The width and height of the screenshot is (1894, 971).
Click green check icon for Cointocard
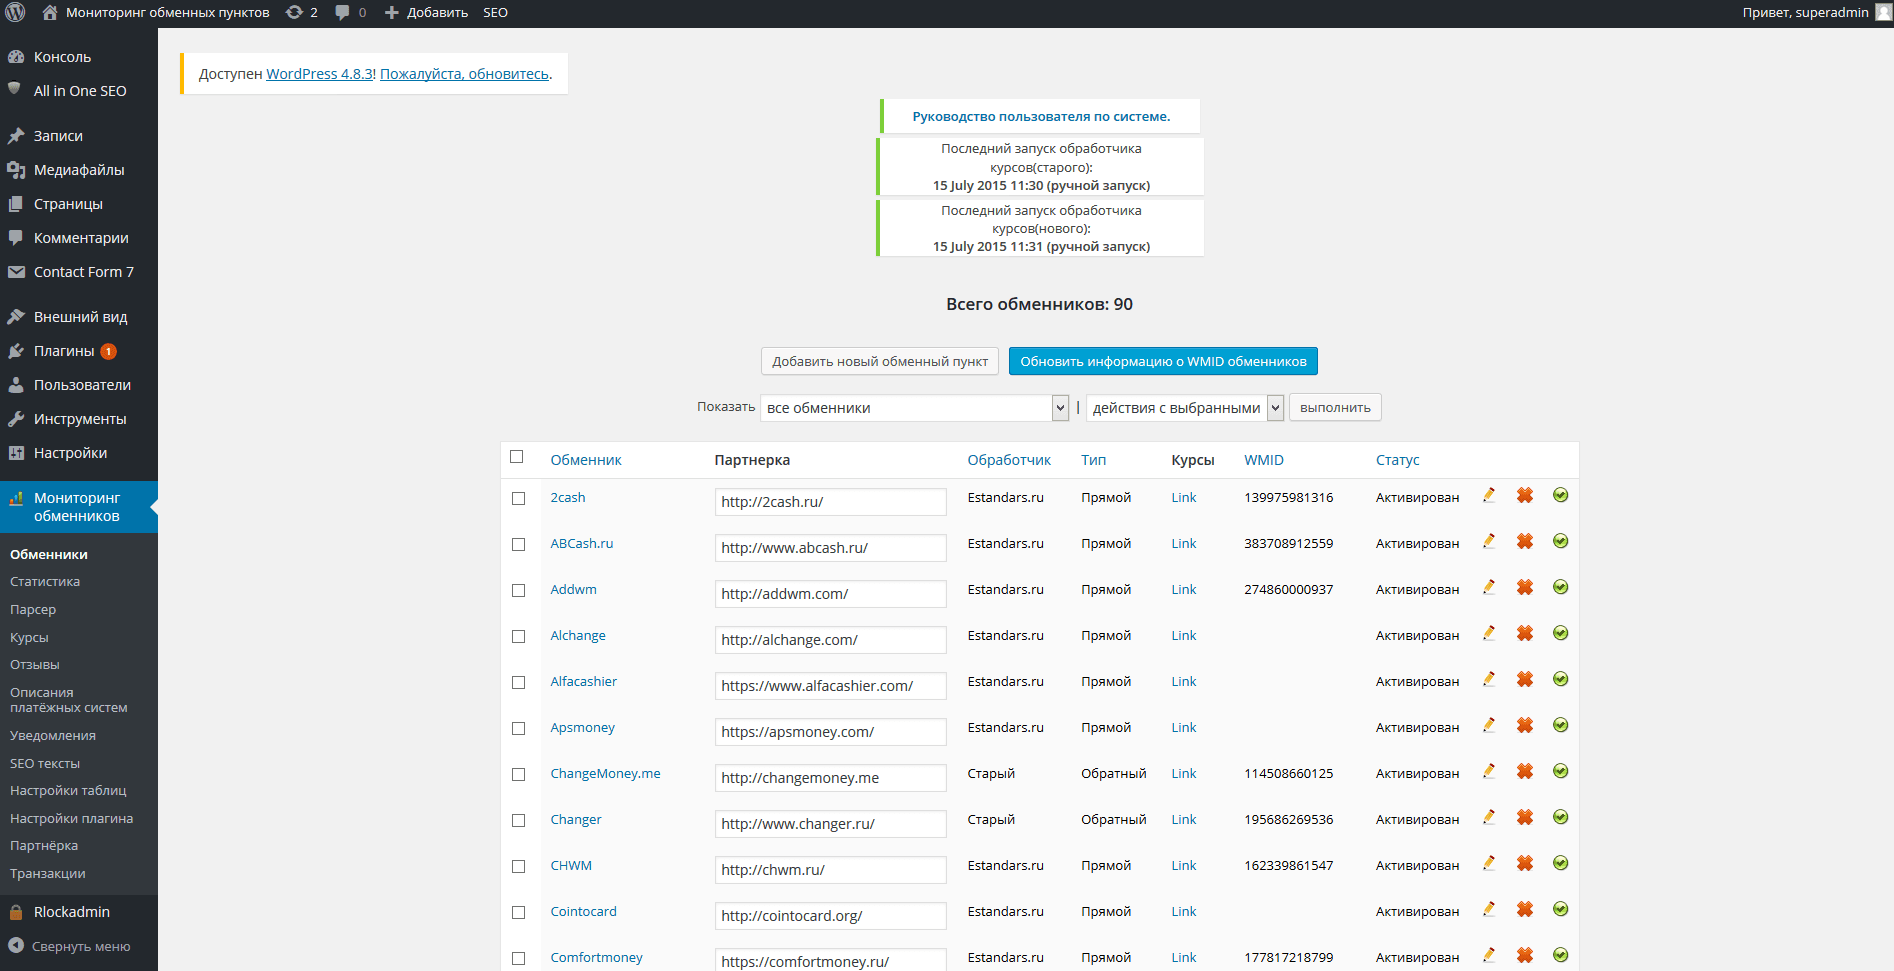[x=1560, y=909]
